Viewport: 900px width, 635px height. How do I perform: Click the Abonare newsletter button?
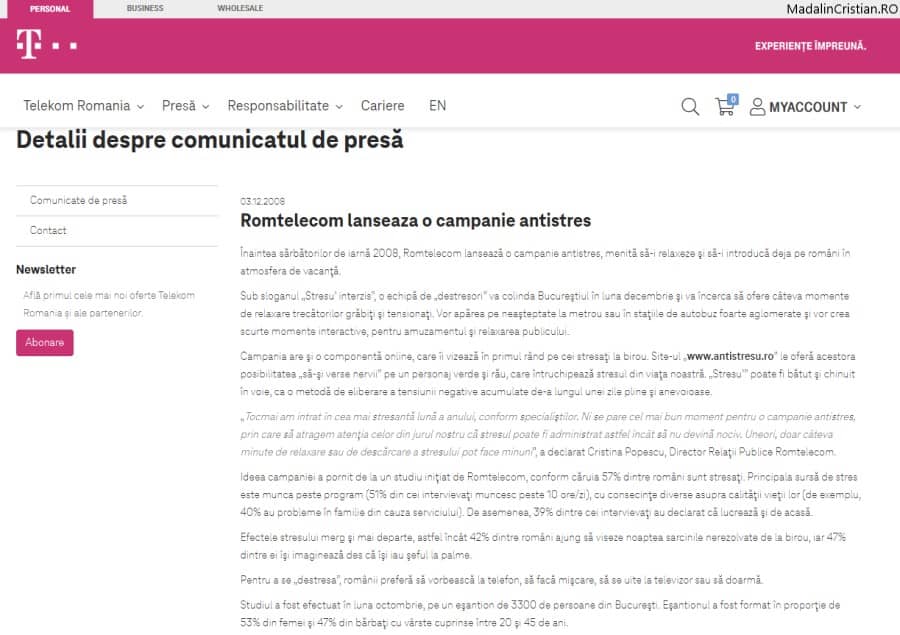pos(45,343)
